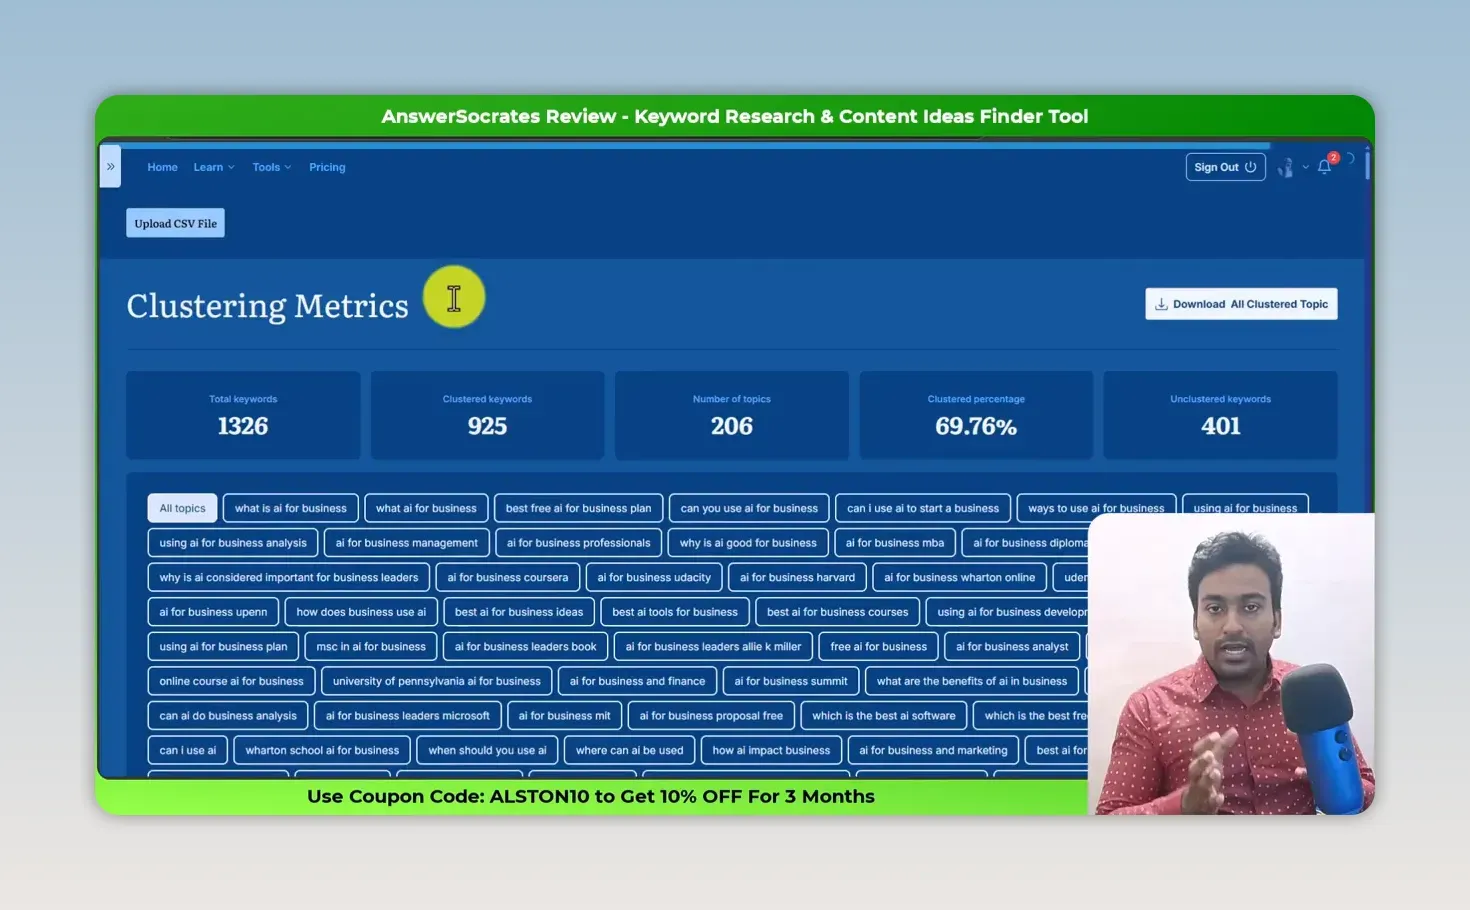Open the notifications bell icon
This screenshot has height=910, width=1470.
point(1324,167)
